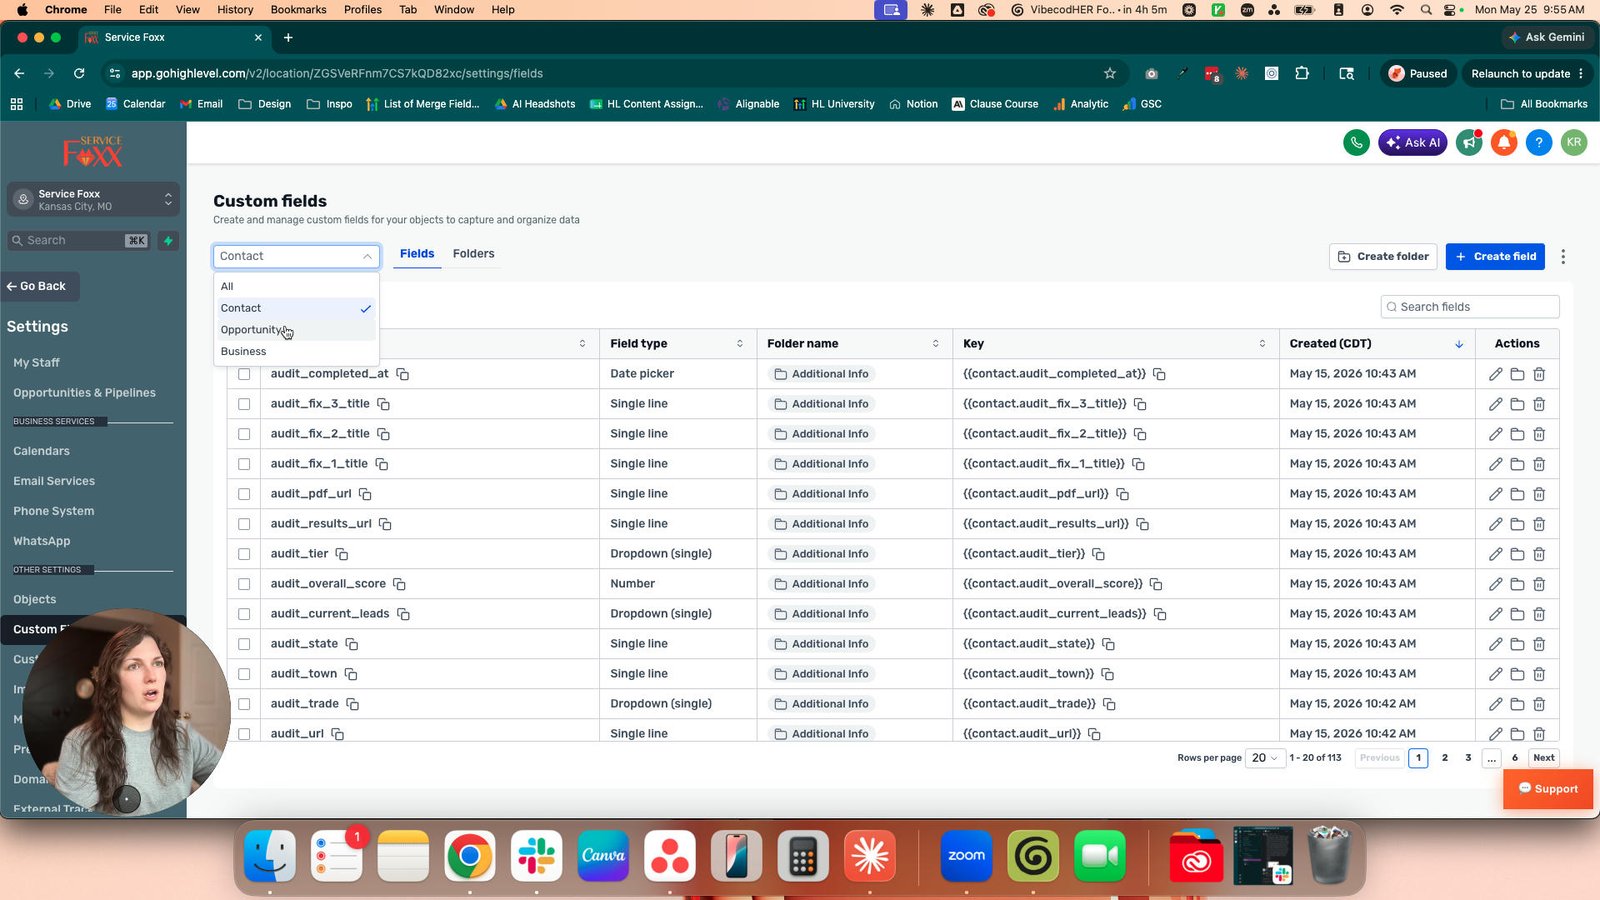
Task: Bookmark this page with the star icon
Action: 1109,73
